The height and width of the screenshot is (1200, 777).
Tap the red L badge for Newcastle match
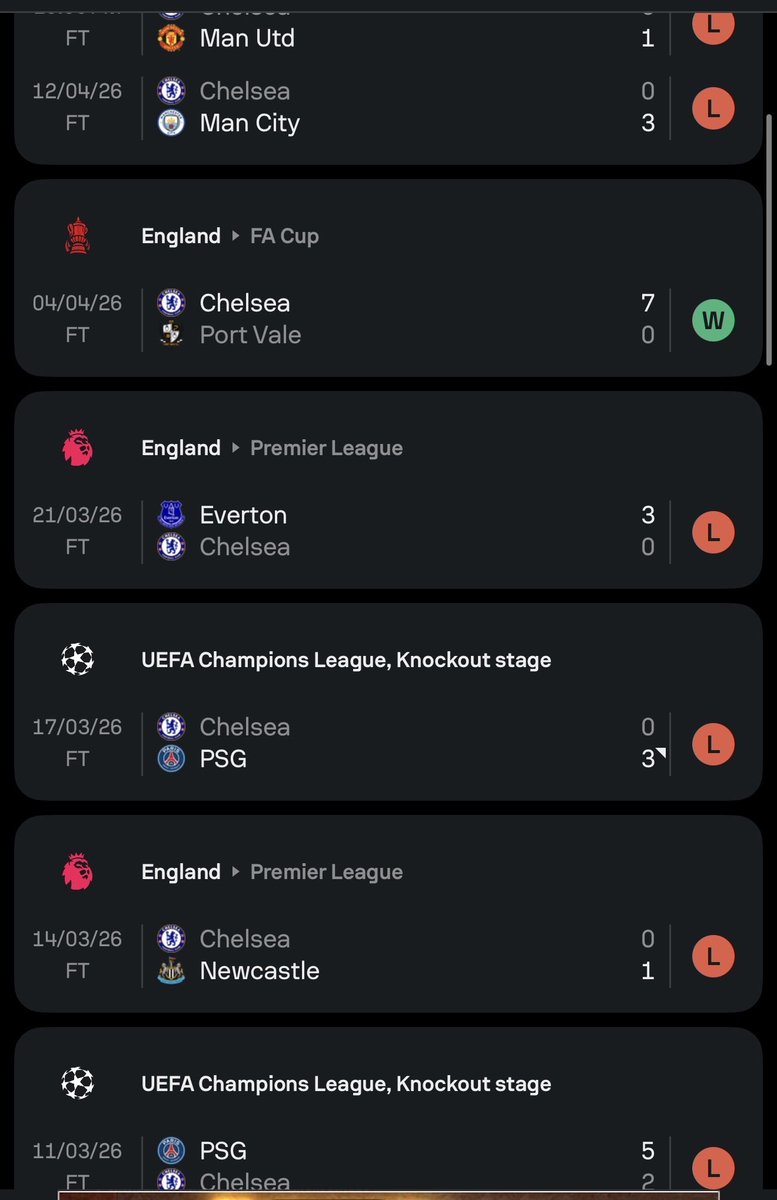pos(713,957)
